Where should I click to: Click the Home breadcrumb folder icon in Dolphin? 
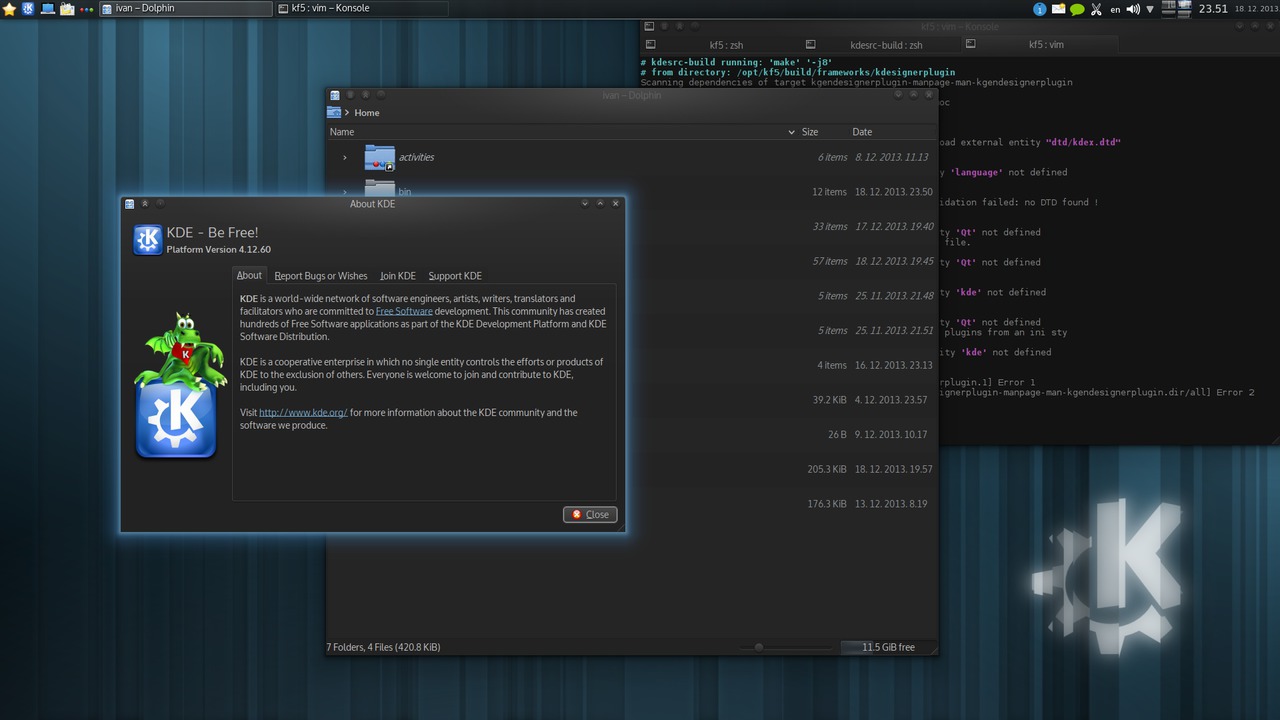pyautogui.click(x=334, y=112)
